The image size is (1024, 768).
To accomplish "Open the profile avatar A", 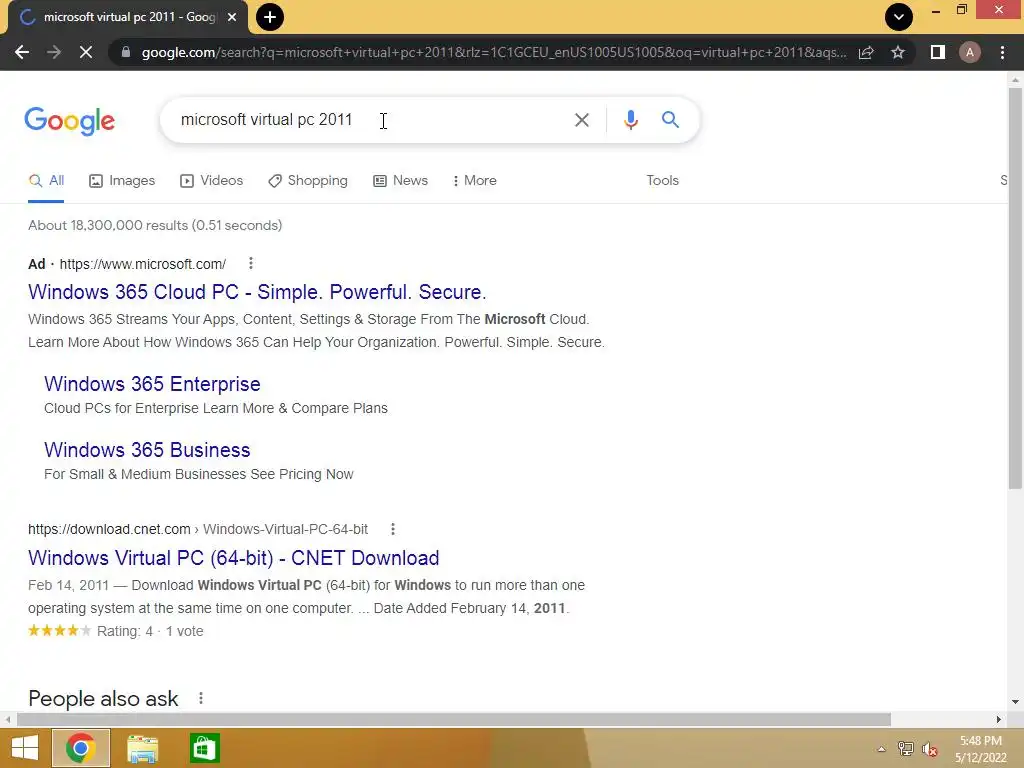I will tap(970, 52).
